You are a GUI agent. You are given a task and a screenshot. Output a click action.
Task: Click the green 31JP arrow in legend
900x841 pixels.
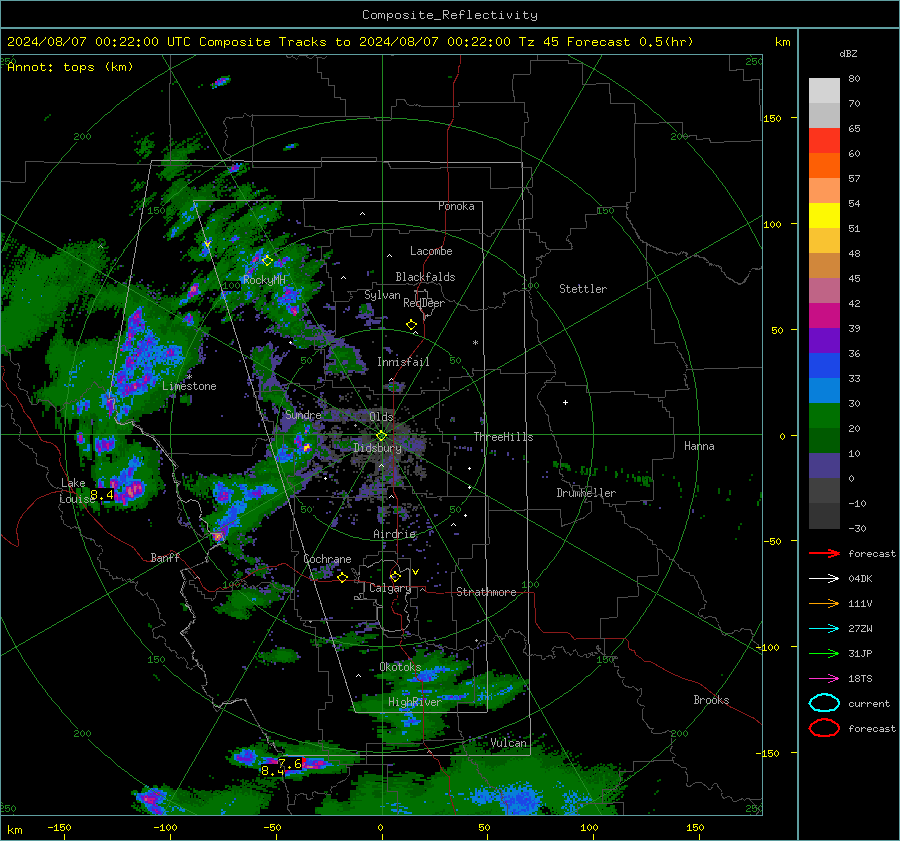coord(824,653)
